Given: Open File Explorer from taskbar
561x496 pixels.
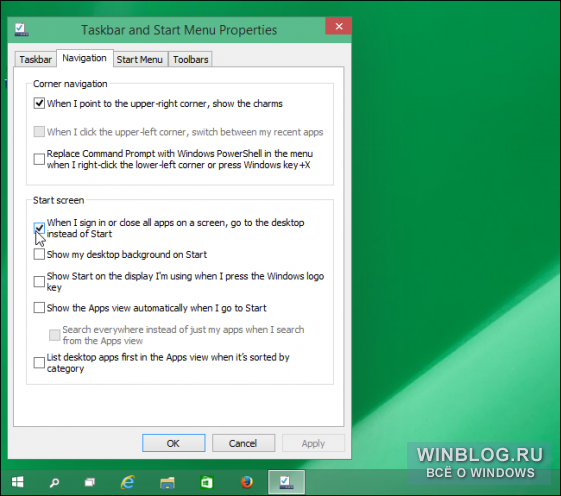Looking at the screenshot, I should [x=167, y=482].
